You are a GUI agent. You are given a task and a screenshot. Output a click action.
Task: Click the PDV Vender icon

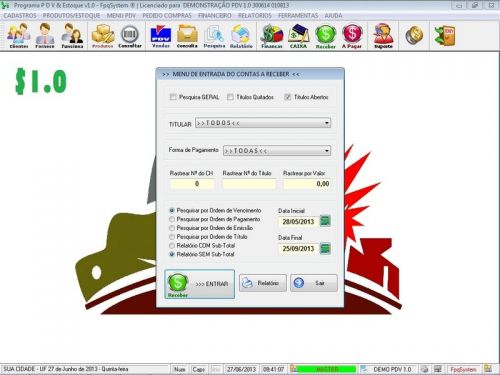click(x=161, y=36)
